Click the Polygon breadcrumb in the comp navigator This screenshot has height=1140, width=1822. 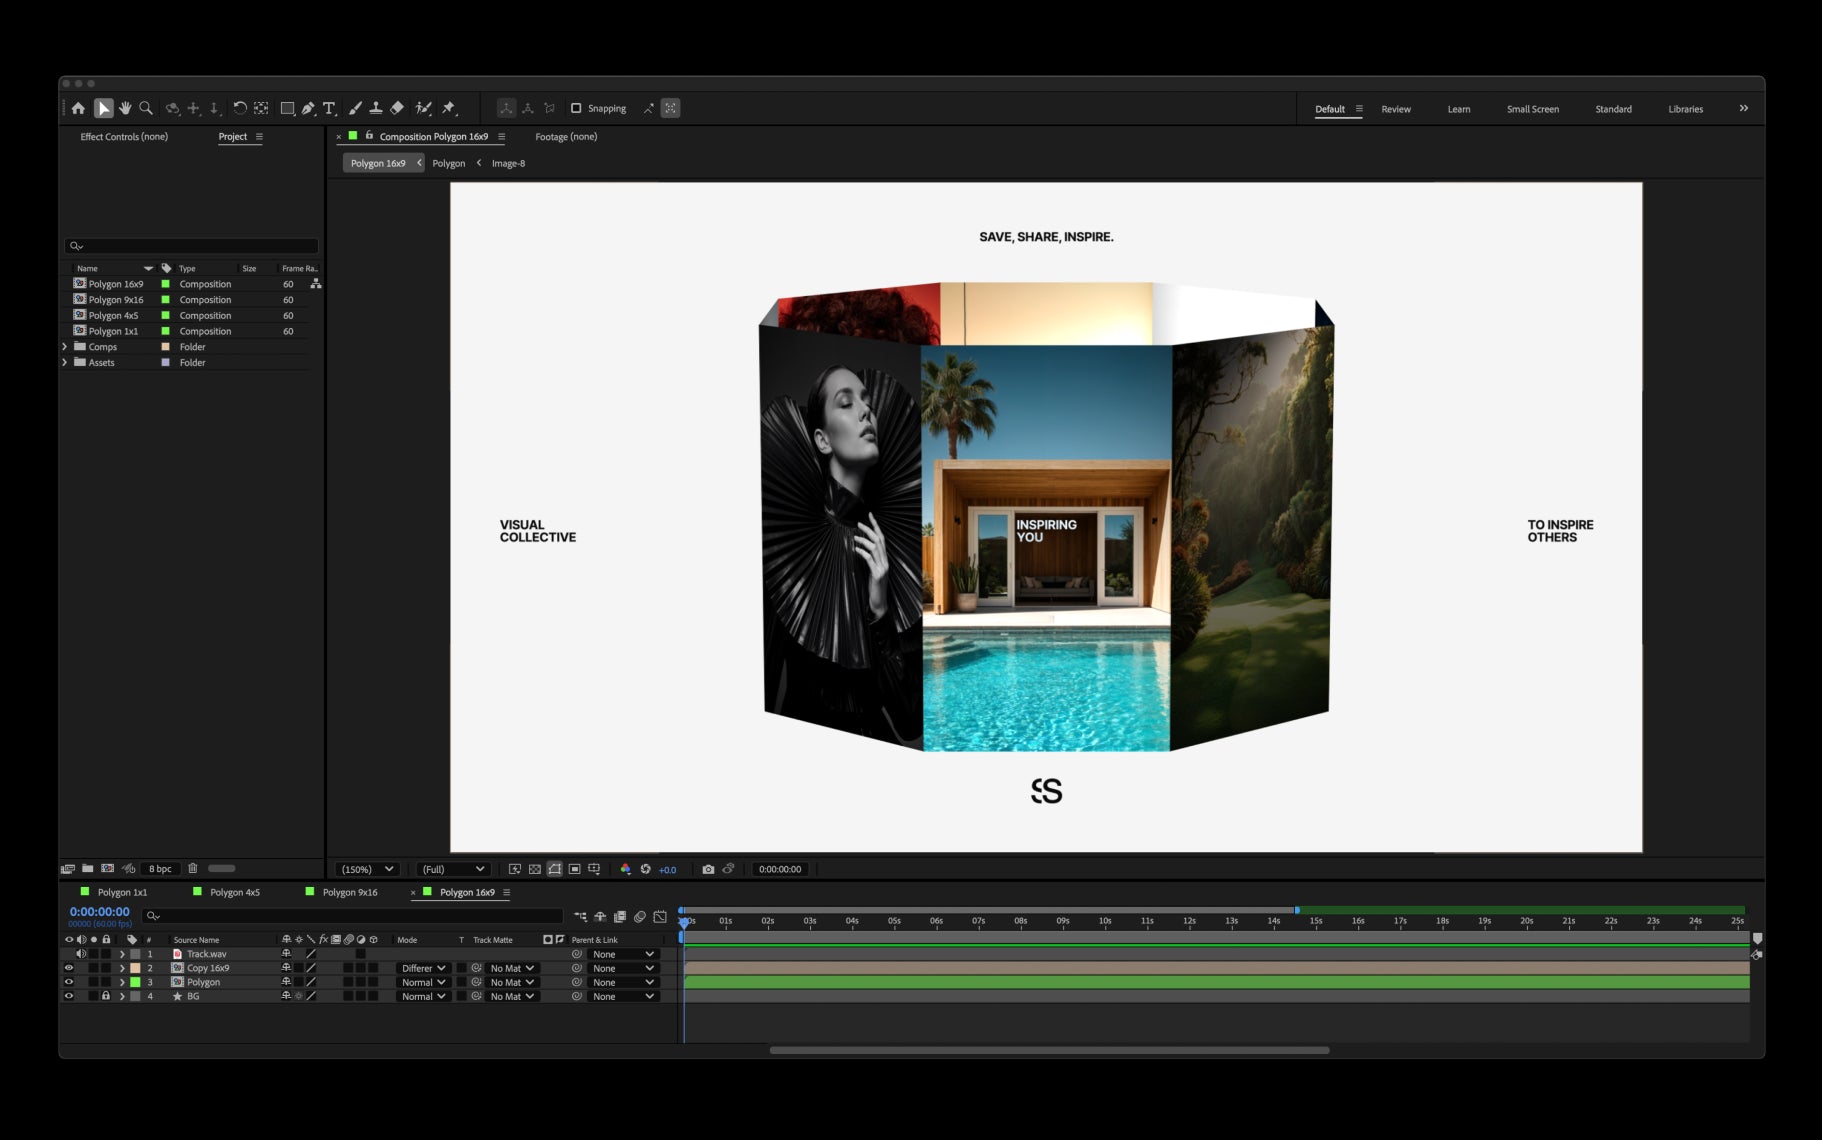448,163
